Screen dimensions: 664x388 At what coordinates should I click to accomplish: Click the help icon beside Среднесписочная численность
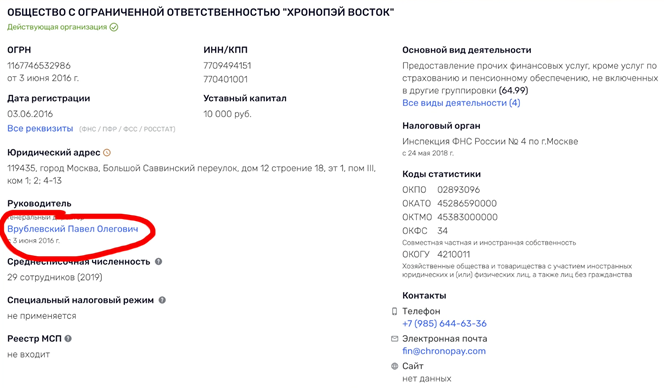click(x=158, y=262)
